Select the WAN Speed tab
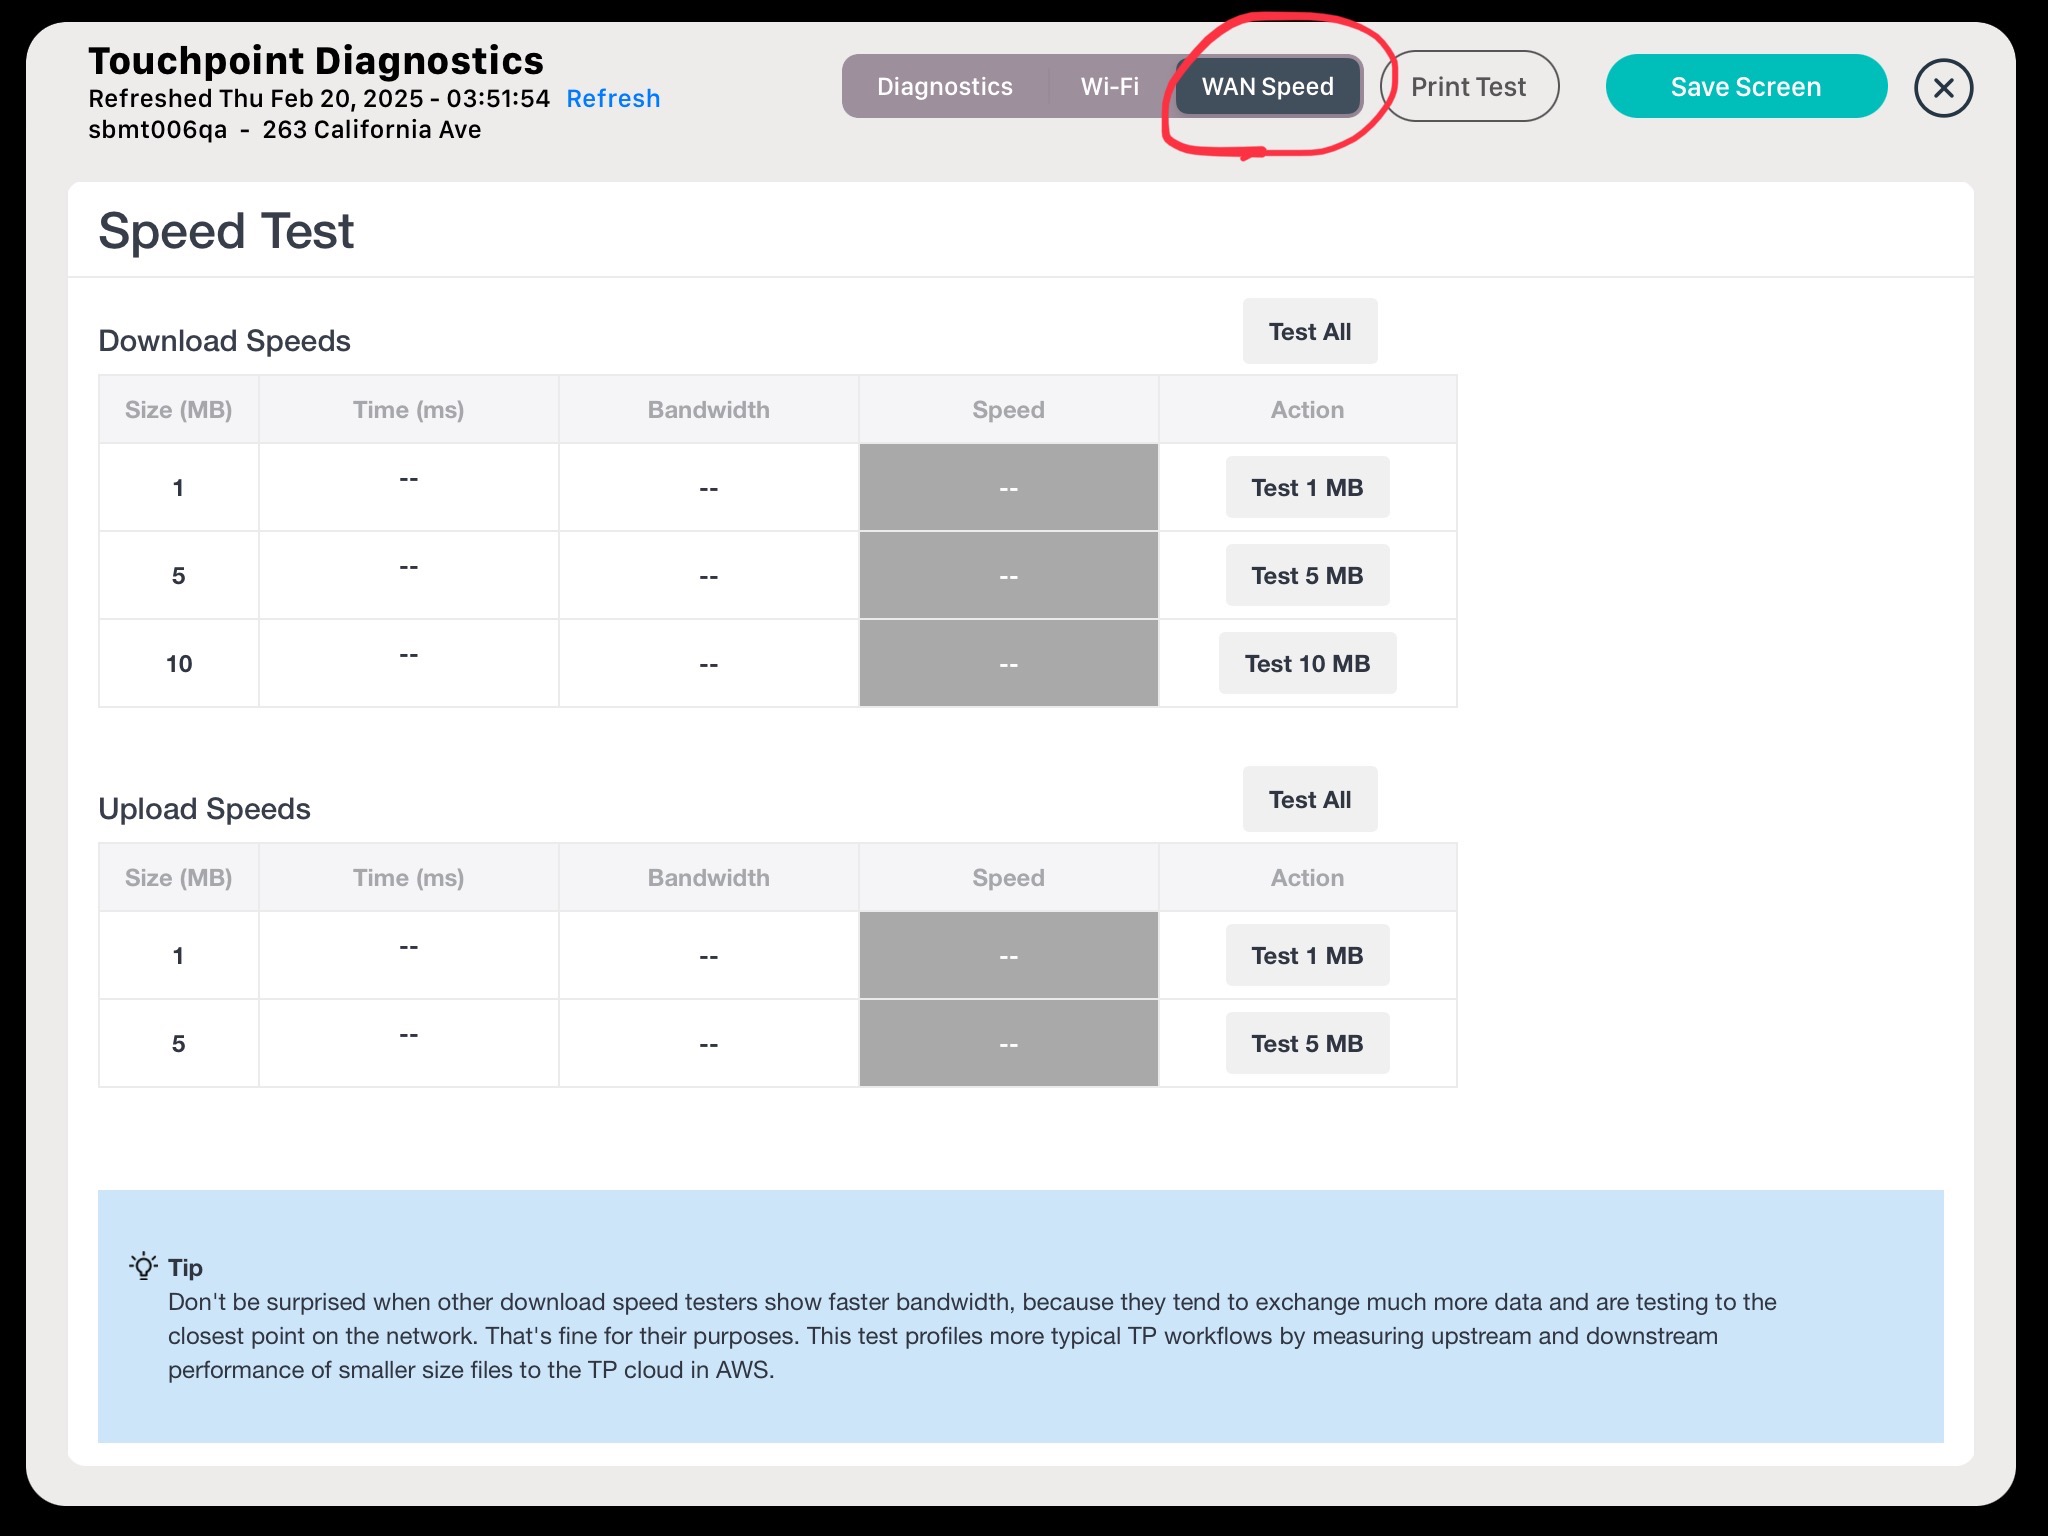Image resolution: width=2048 pixels, height=1536 pixels. pyautogui.click(x=1267, y=87)
